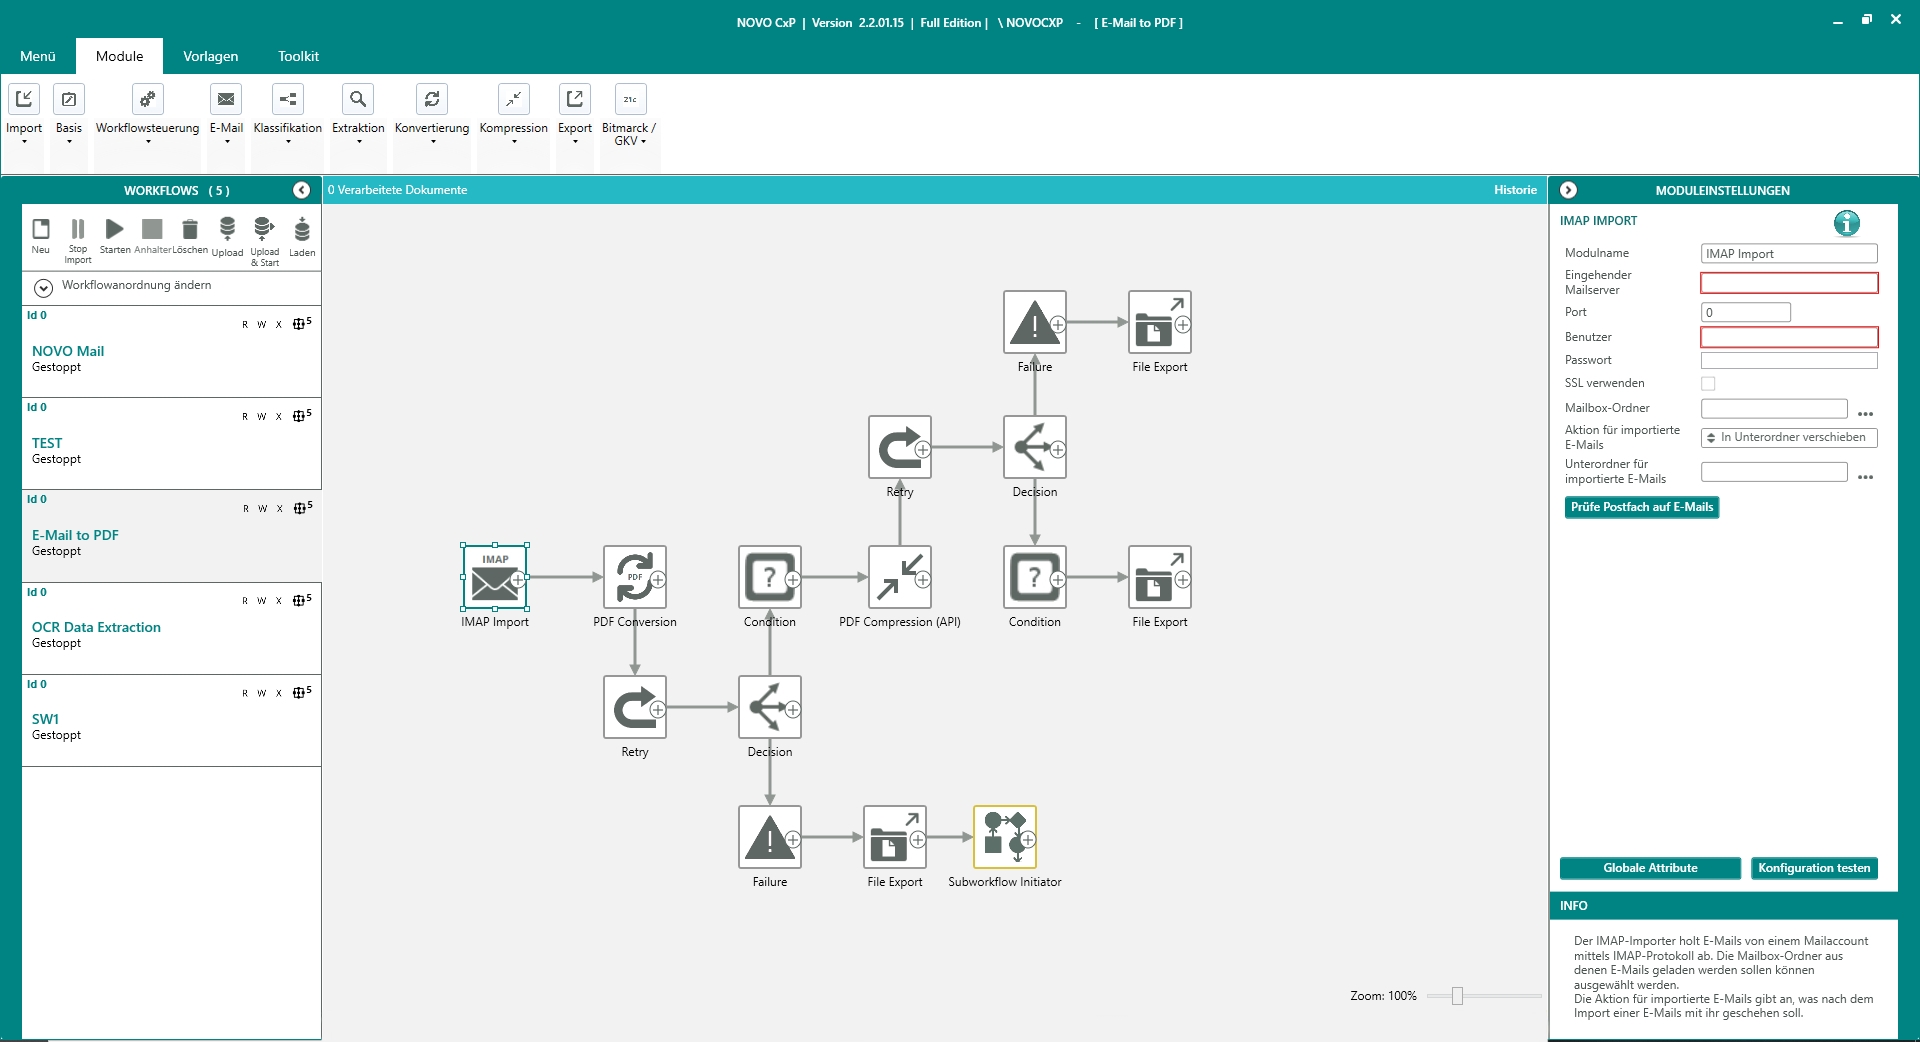
Task: Select the PDF Compression (API) node
Action: (900, 577)
